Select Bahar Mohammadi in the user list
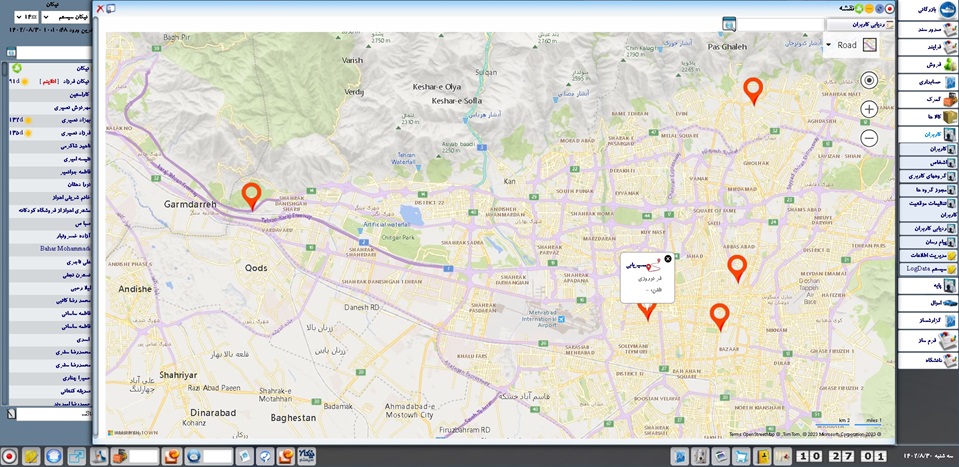The width and height of the screenshot is (959, 467). pos(50,249)
